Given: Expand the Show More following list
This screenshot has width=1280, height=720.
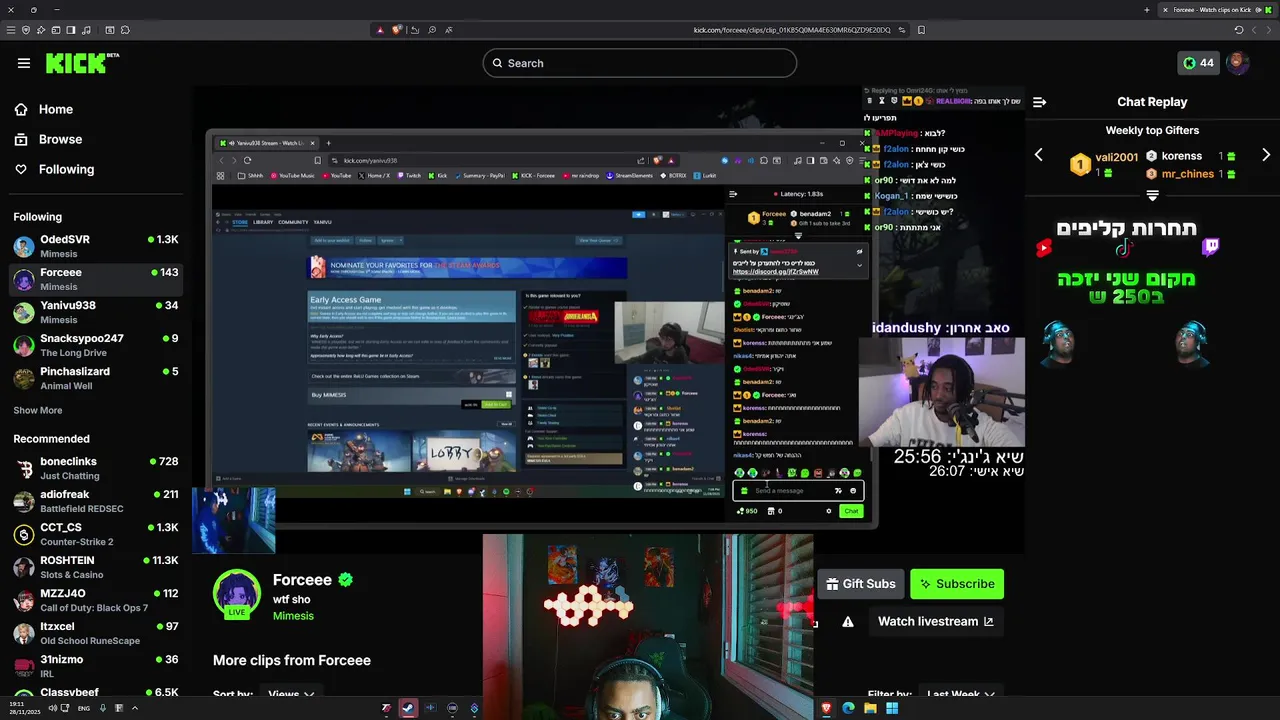Looking at the screenshot, I should 38,410.
